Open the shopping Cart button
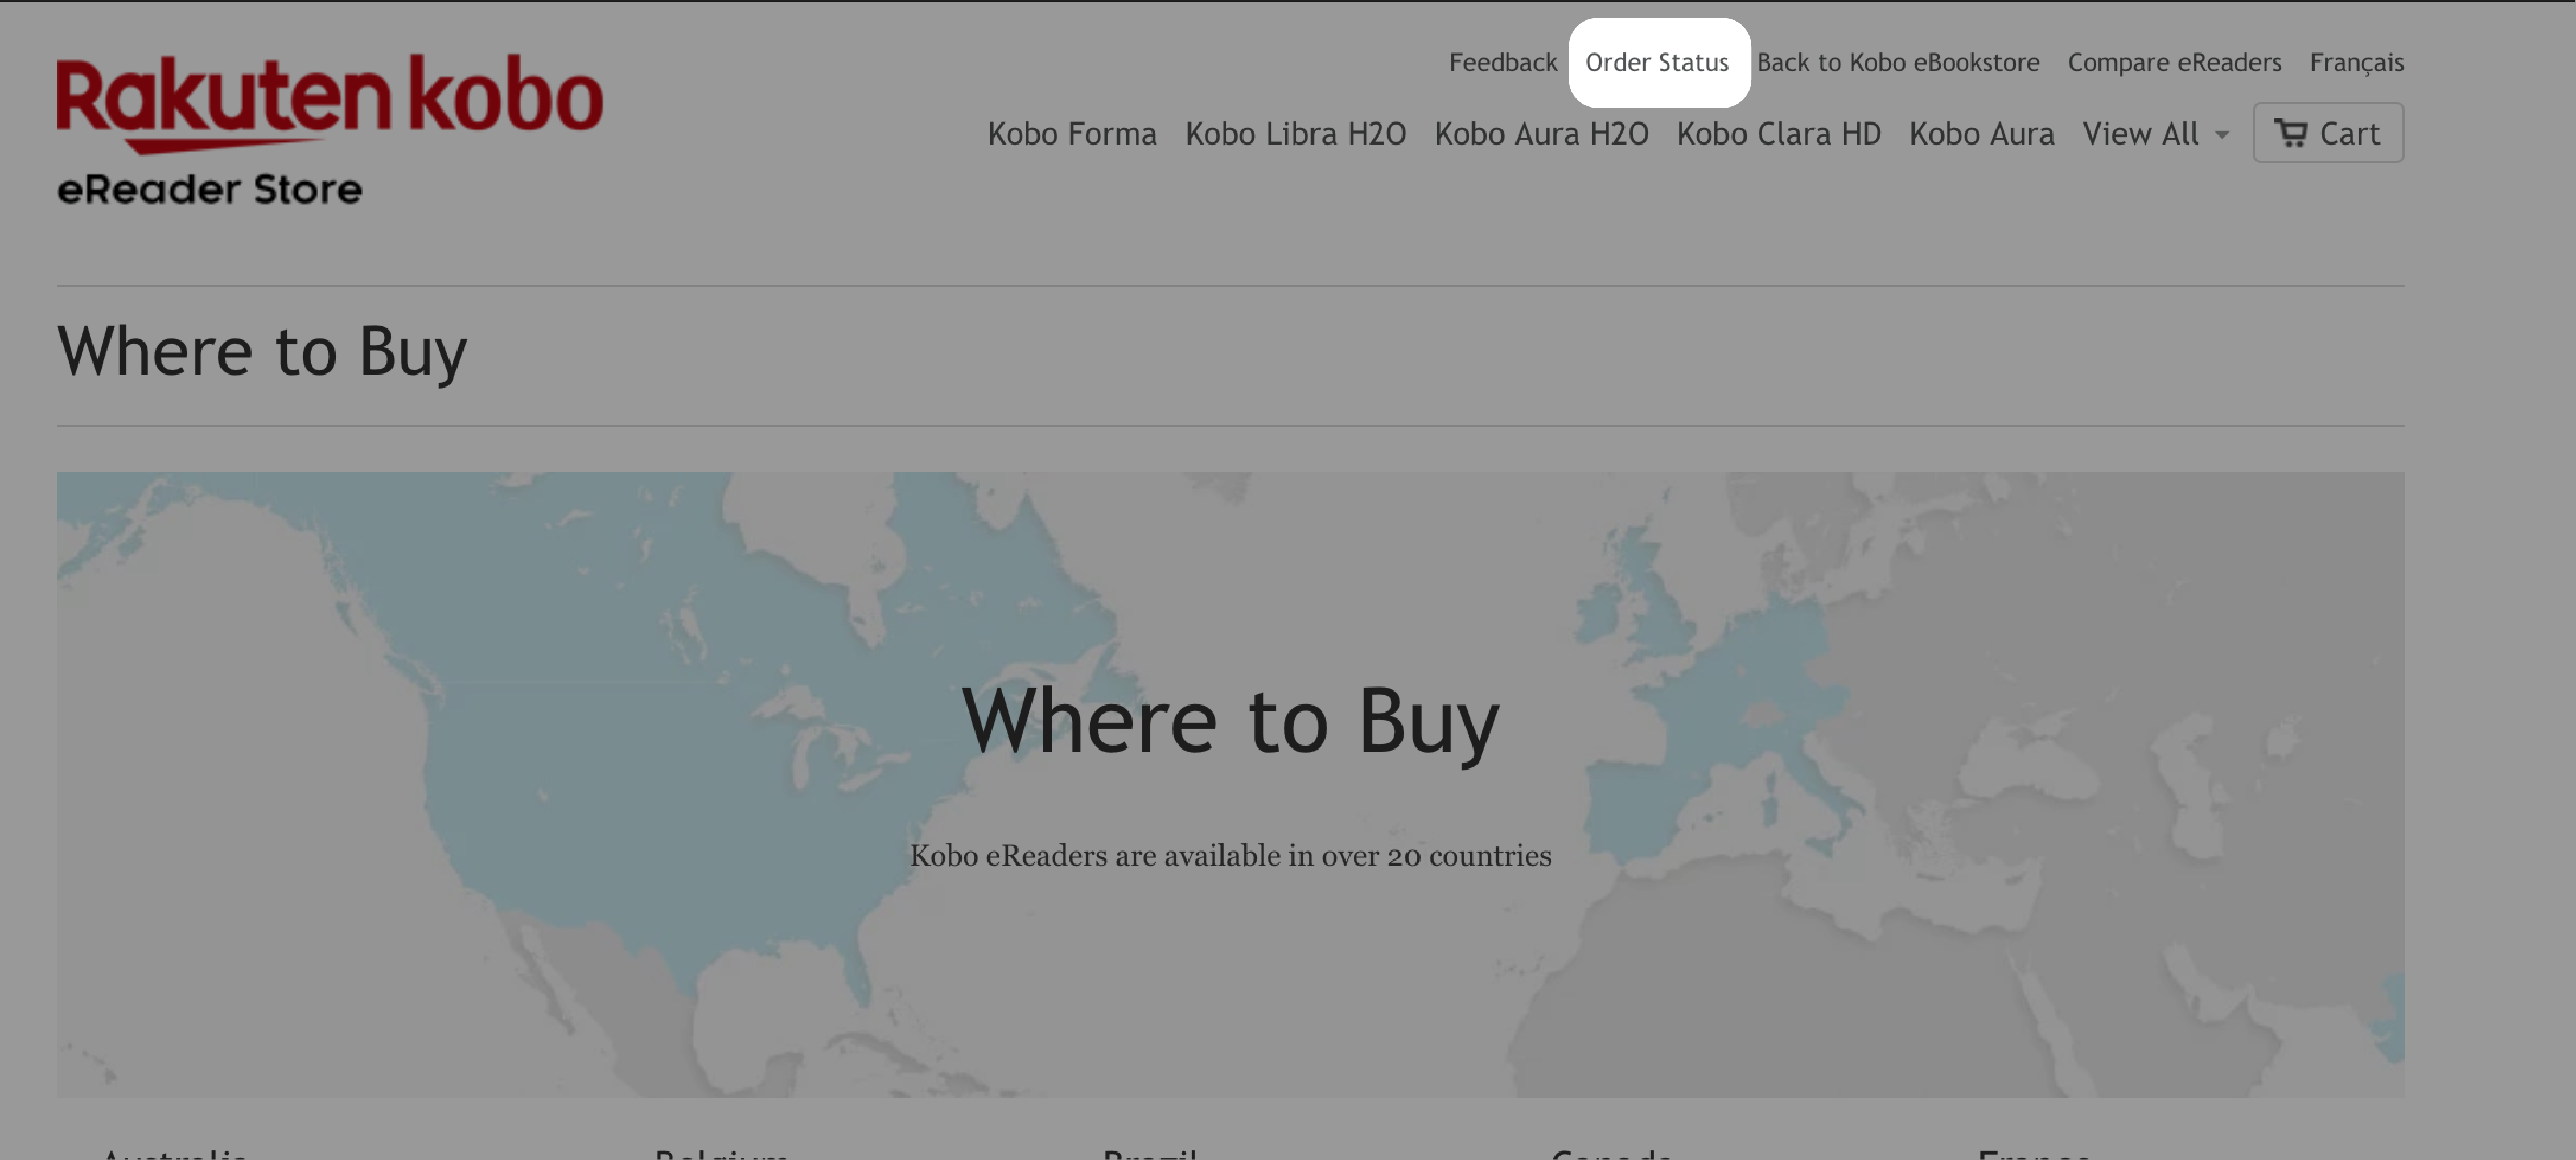Screen dimensions: 2576x1160 (x=2328, y=133)
